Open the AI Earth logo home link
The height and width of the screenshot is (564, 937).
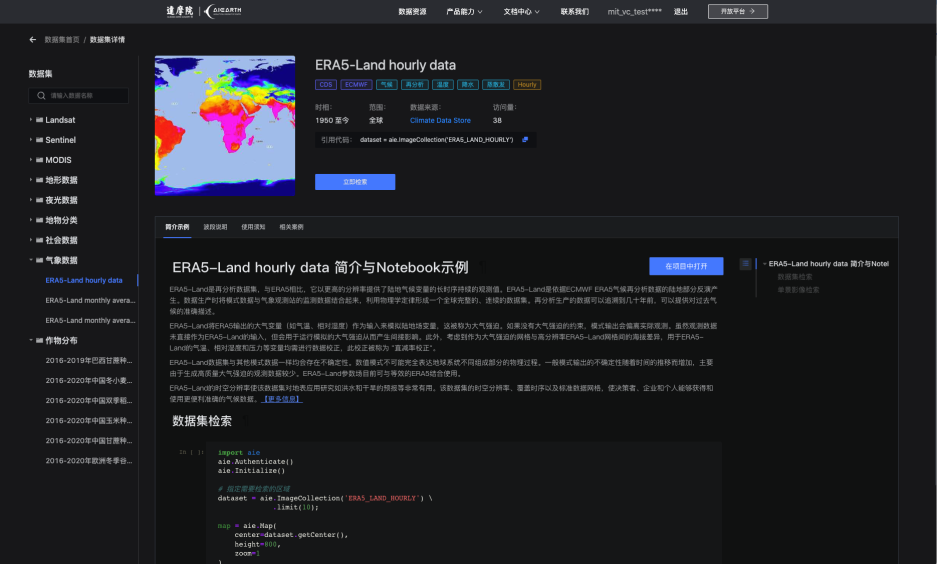pyautogui.click(x=223, y=11)
